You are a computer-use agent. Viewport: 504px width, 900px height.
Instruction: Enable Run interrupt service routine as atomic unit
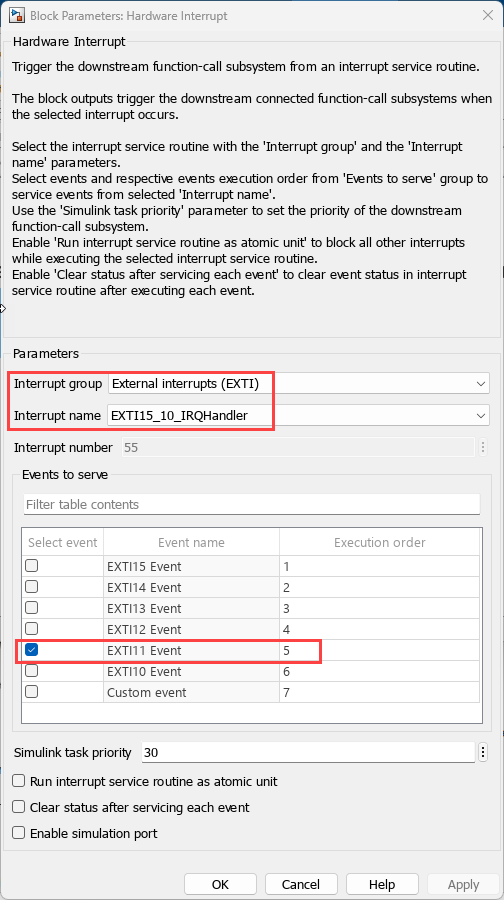pyautogui.click(x=20, y=781)
